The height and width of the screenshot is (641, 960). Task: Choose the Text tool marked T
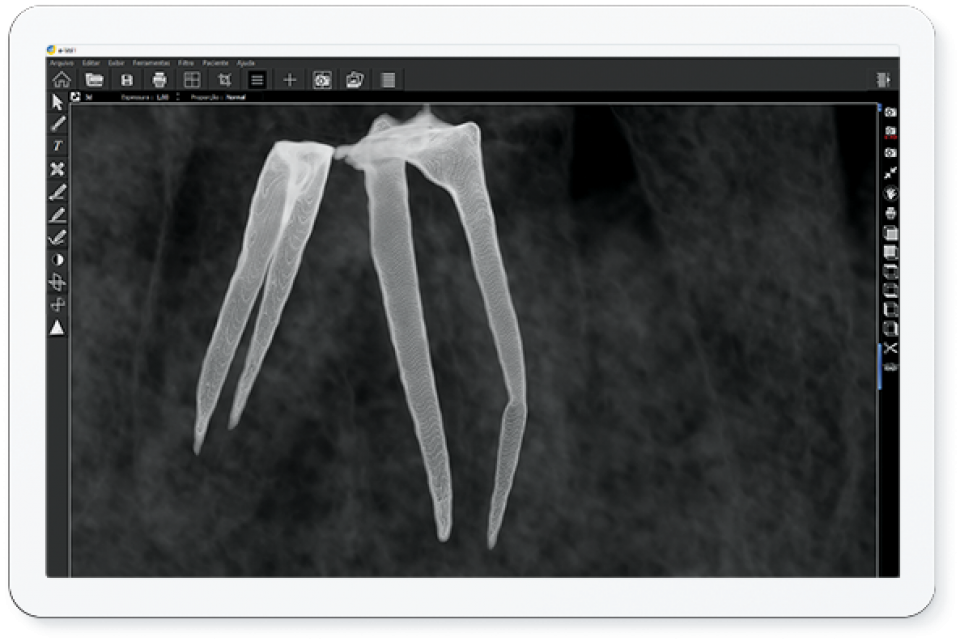[x=58, y=146]
